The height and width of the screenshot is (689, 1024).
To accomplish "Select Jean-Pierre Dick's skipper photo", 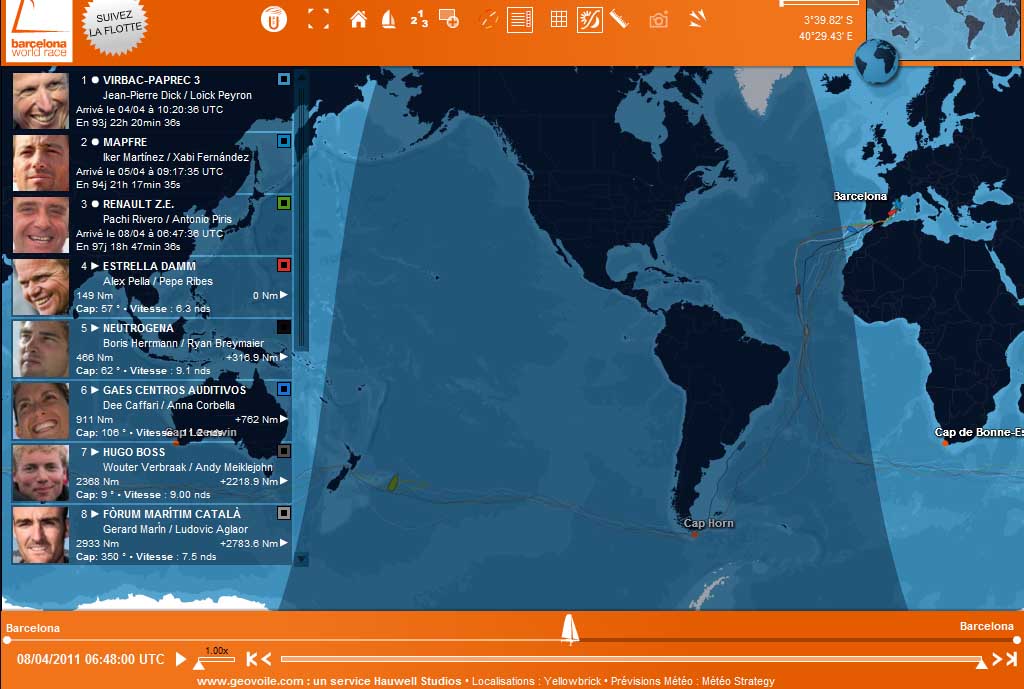I will [40, 101].
